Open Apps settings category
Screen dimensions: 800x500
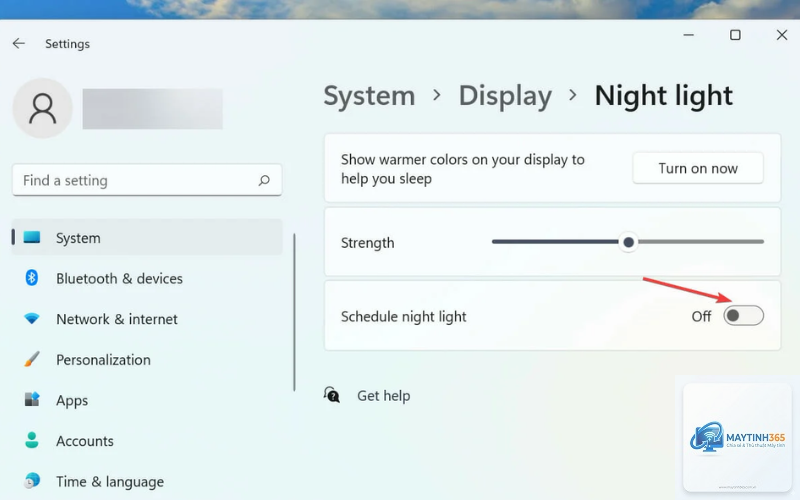click(x=147, y=400)
